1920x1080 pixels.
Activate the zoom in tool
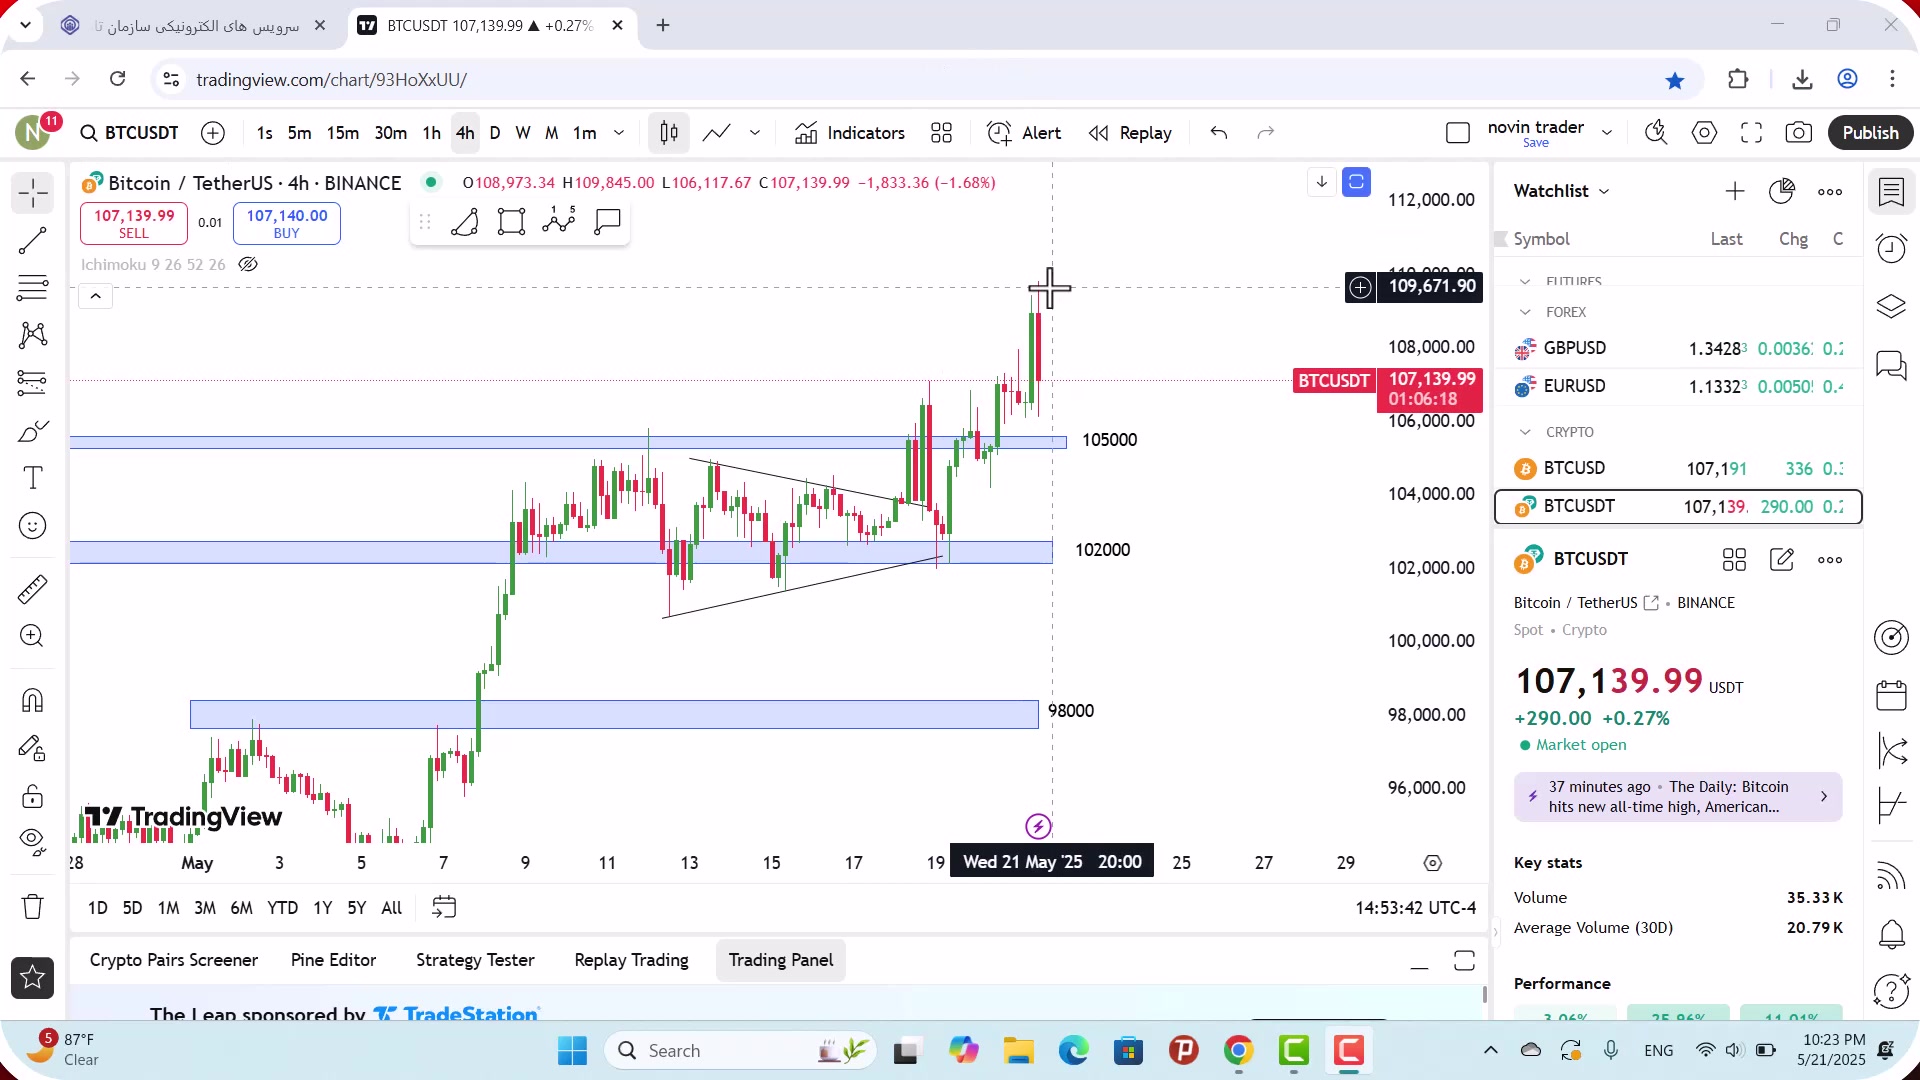[x=33, y=636]
